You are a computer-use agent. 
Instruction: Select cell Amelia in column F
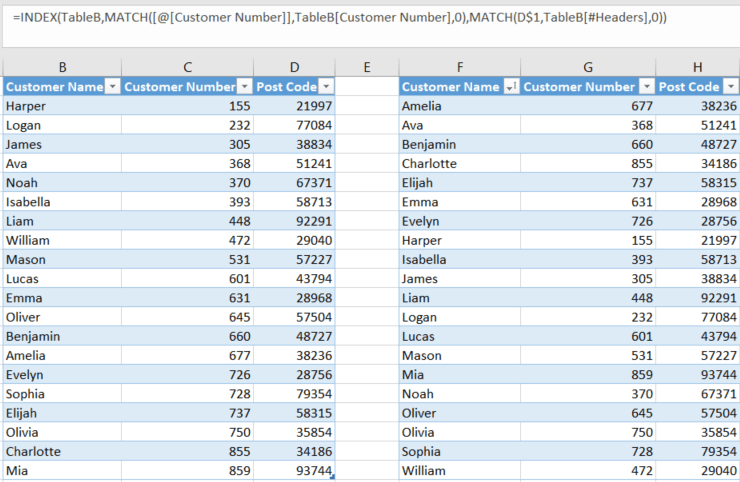pyautogui.click(x=460, y=106)
